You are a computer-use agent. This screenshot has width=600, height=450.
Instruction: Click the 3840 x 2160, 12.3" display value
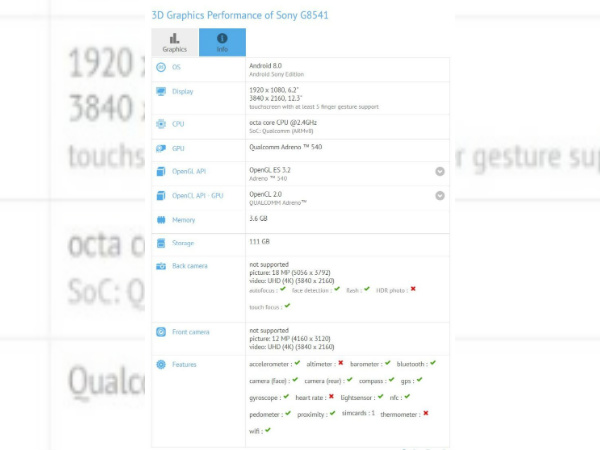(276, 98)
